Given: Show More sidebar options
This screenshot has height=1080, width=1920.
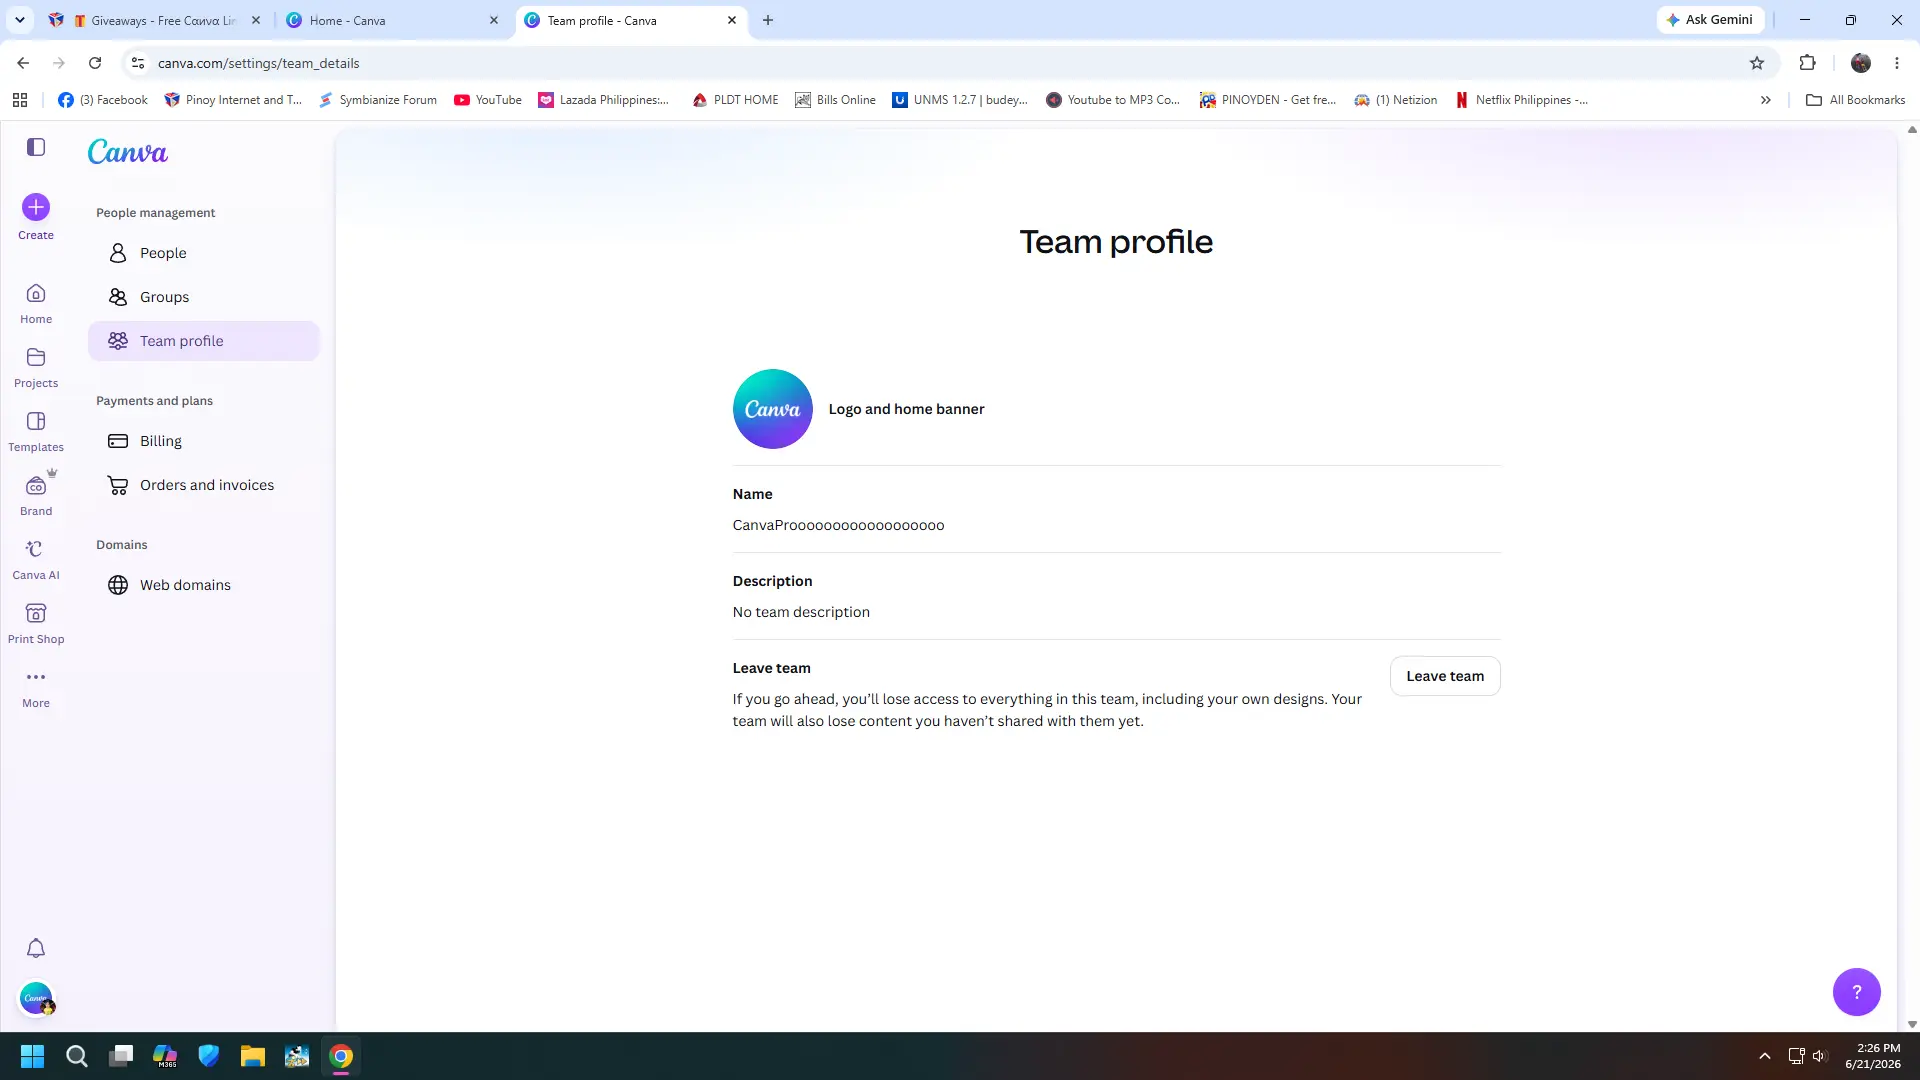Looking at the screenshot, I should (36, 687).
